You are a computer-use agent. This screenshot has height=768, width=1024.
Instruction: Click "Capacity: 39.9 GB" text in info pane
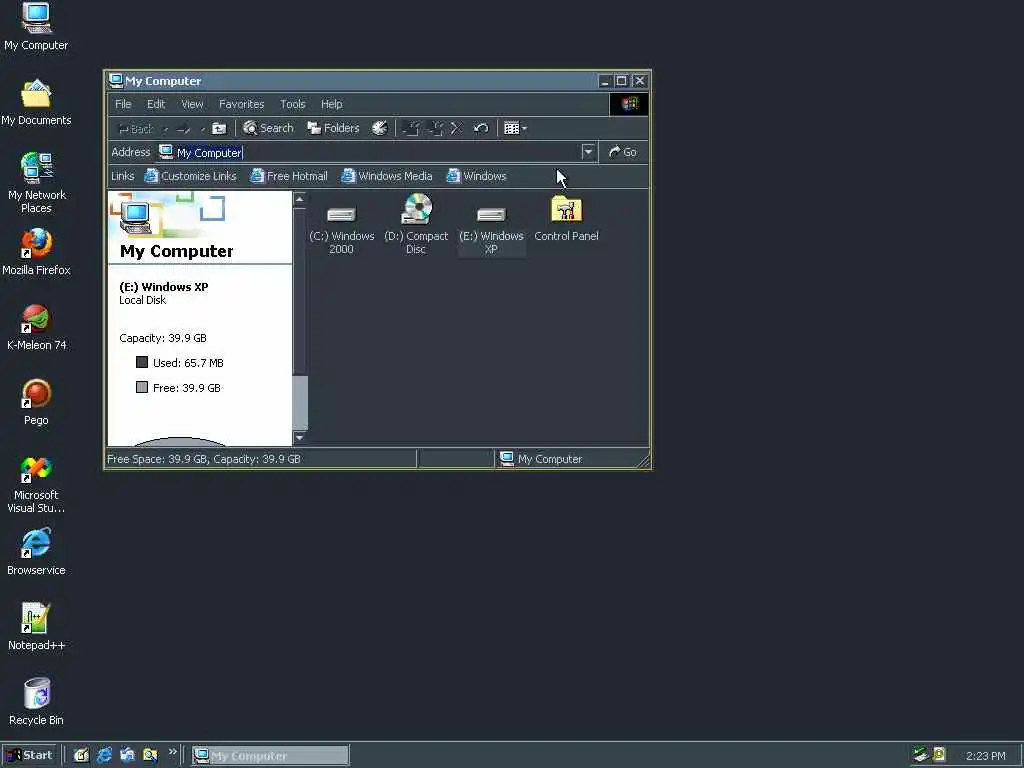(163, 338)
